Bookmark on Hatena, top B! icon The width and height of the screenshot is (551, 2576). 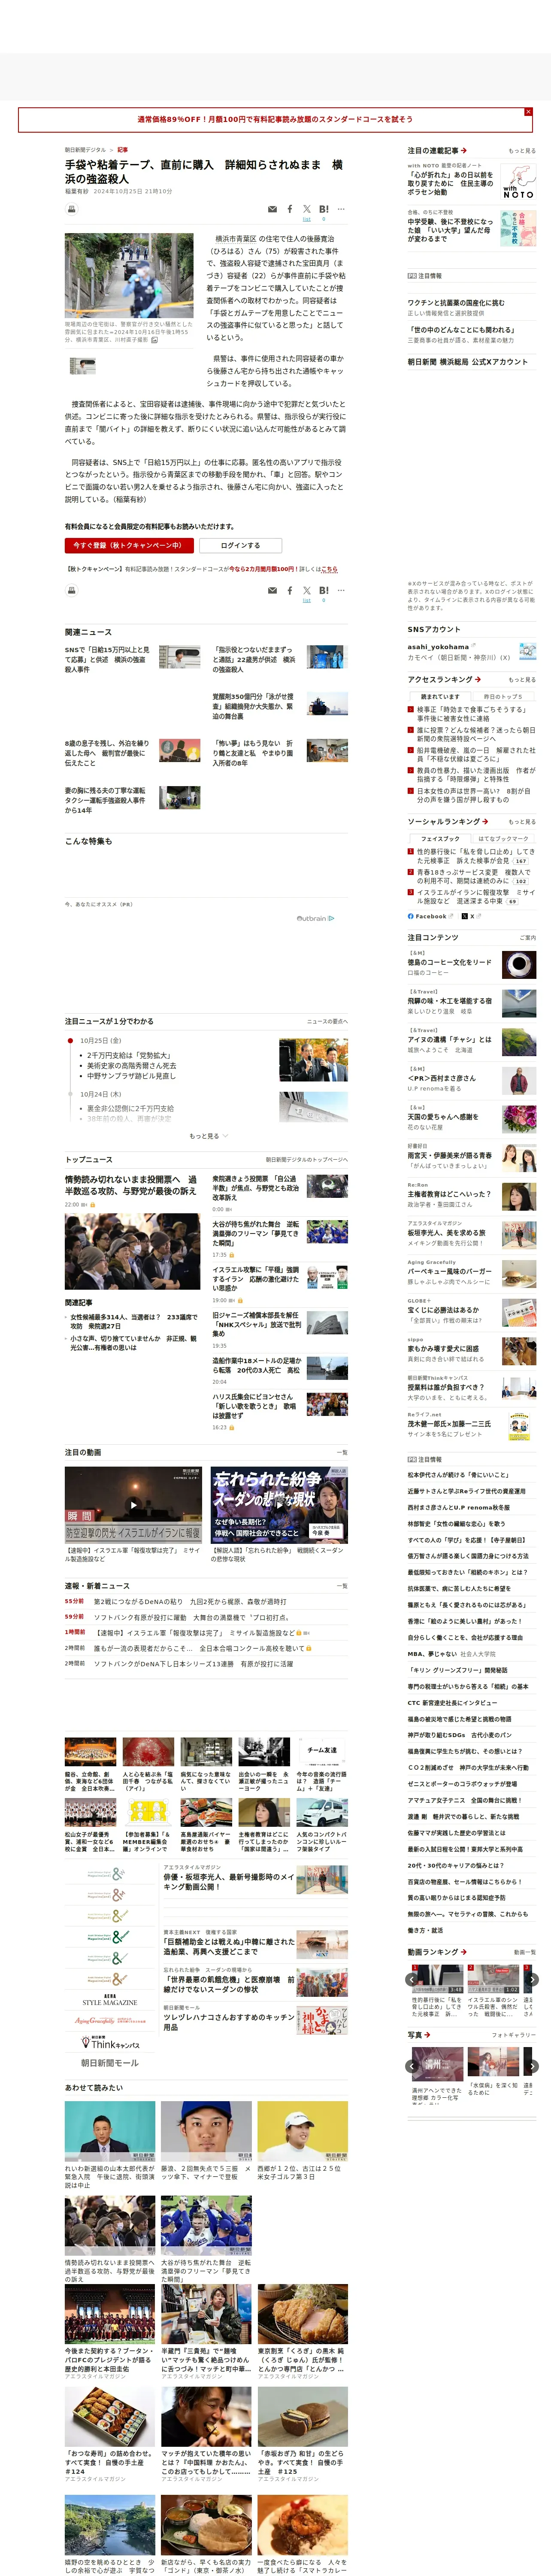pyautogui.click(x=324, y=209)
